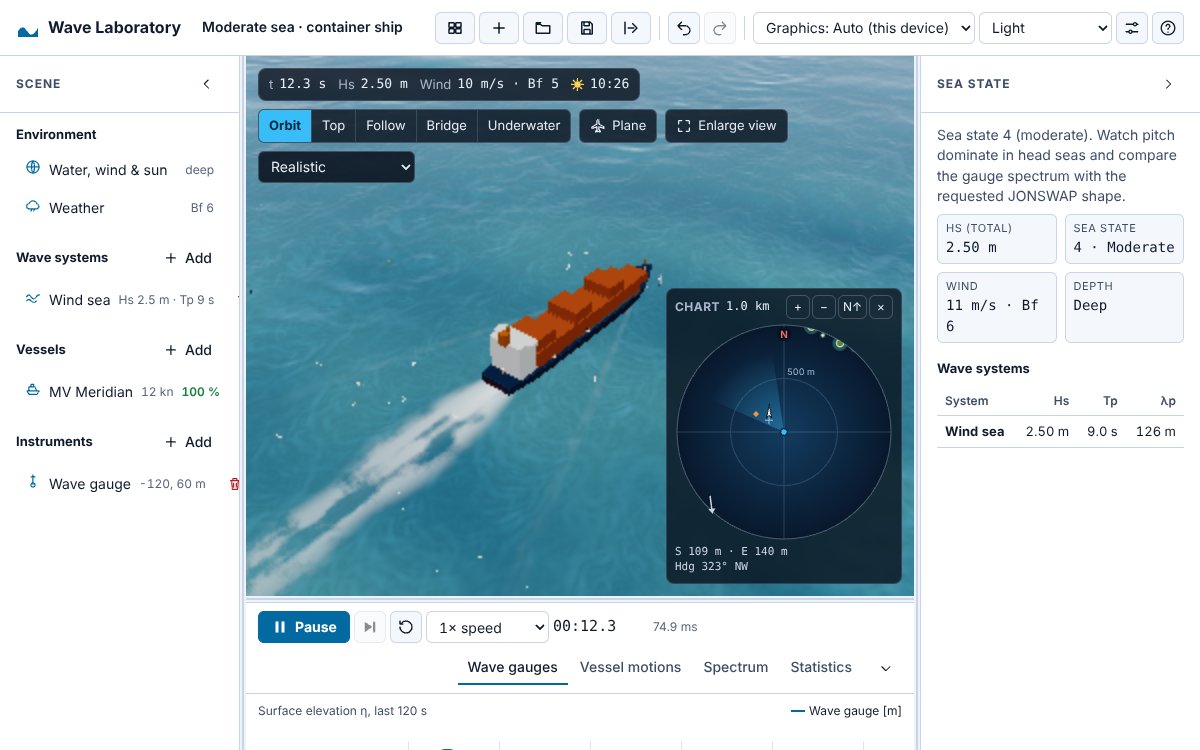The height and width of the screenshot is (750, 1200).
Task: Zoom out the chart with minus button
Action: [823, 307]
